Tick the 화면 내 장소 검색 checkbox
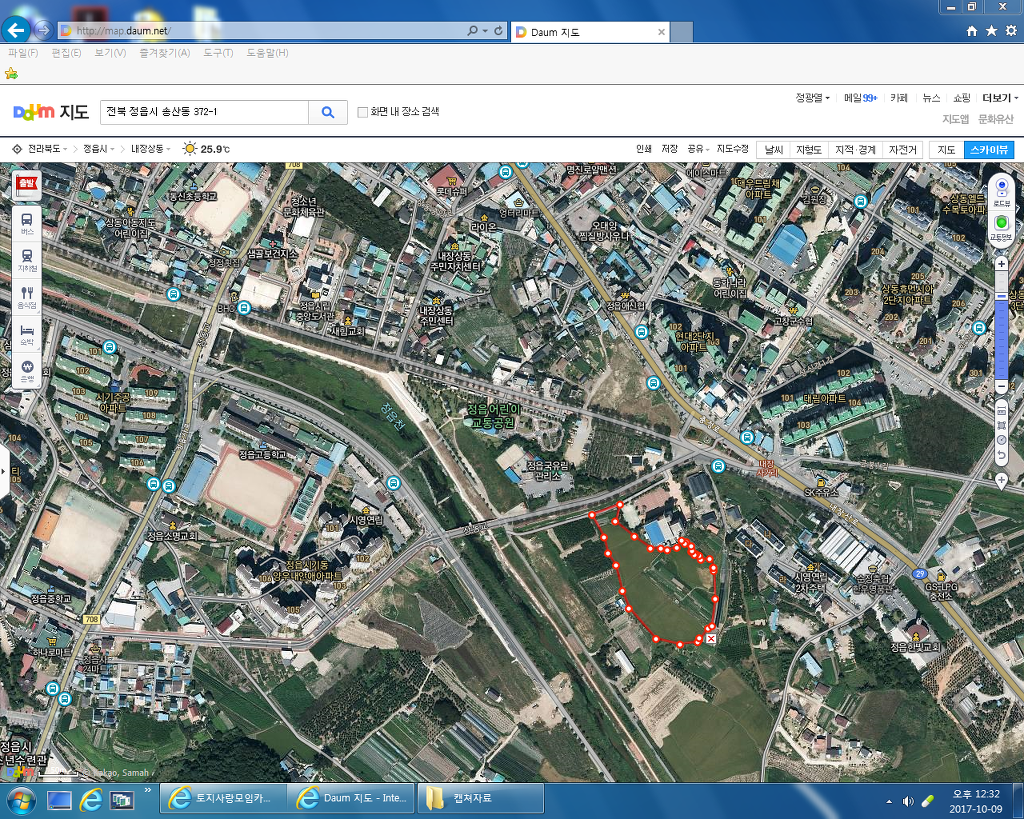 (362, 112)
